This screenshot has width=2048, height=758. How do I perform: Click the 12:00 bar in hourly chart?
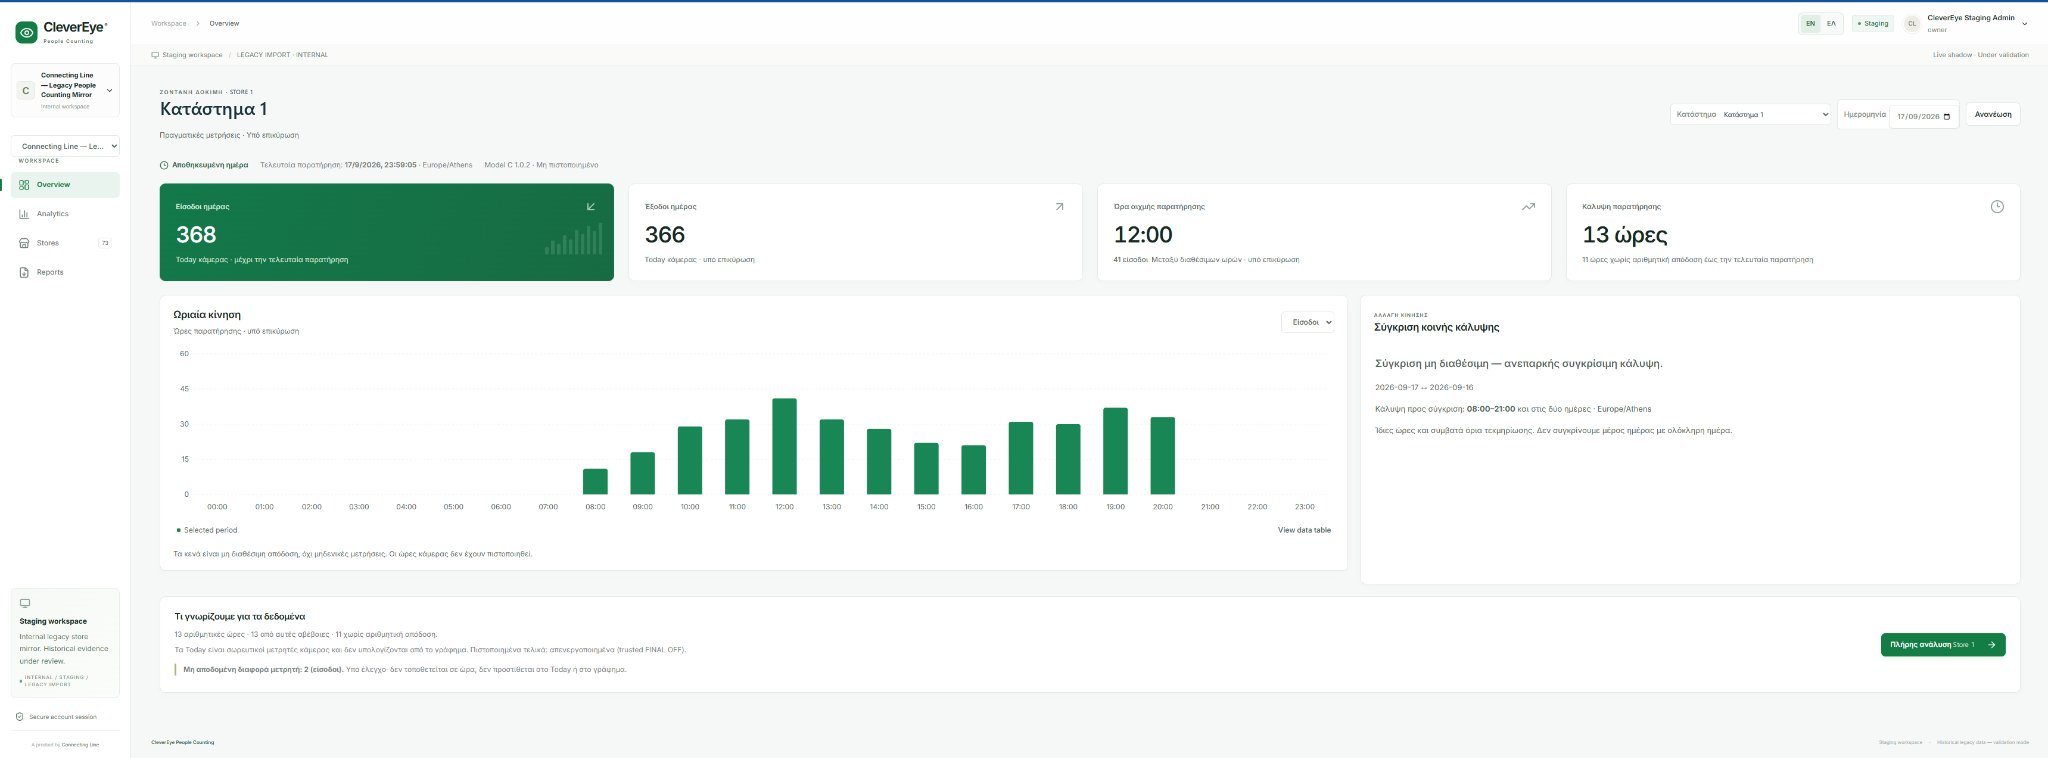(x=785, y=446)
